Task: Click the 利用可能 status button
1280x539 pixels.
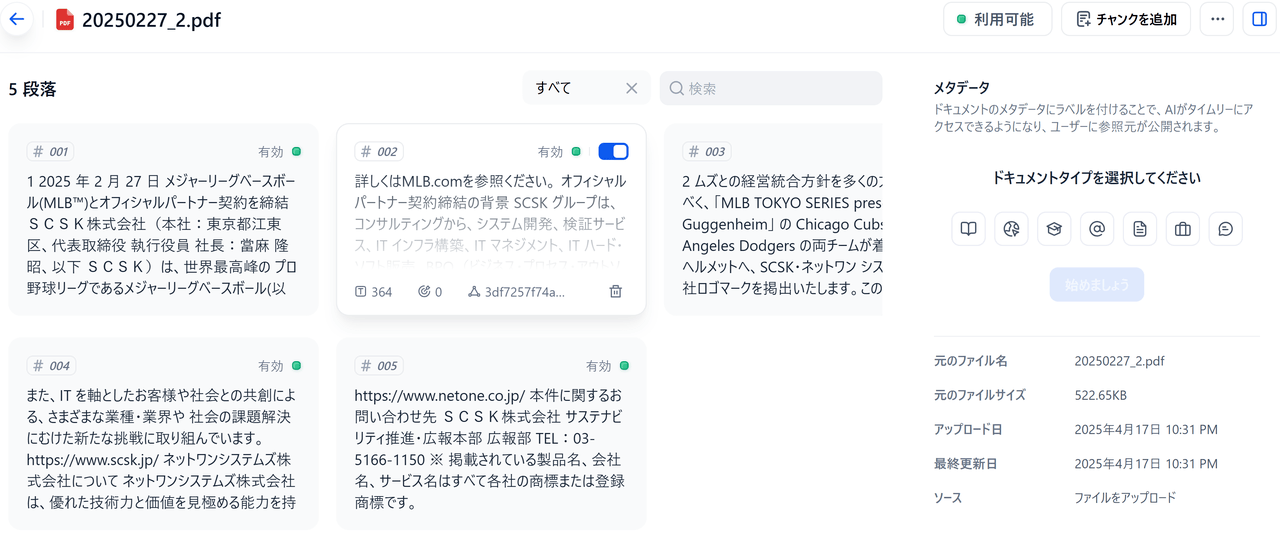Action: click(x=997, y=19)
